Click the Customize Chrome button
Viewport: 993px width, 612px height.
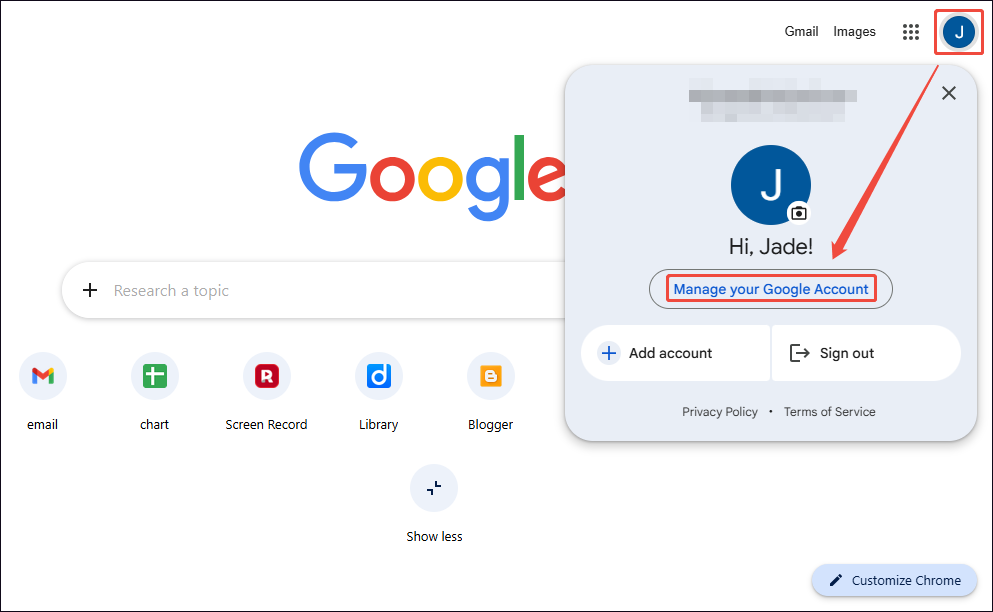[x=894, y=580]
